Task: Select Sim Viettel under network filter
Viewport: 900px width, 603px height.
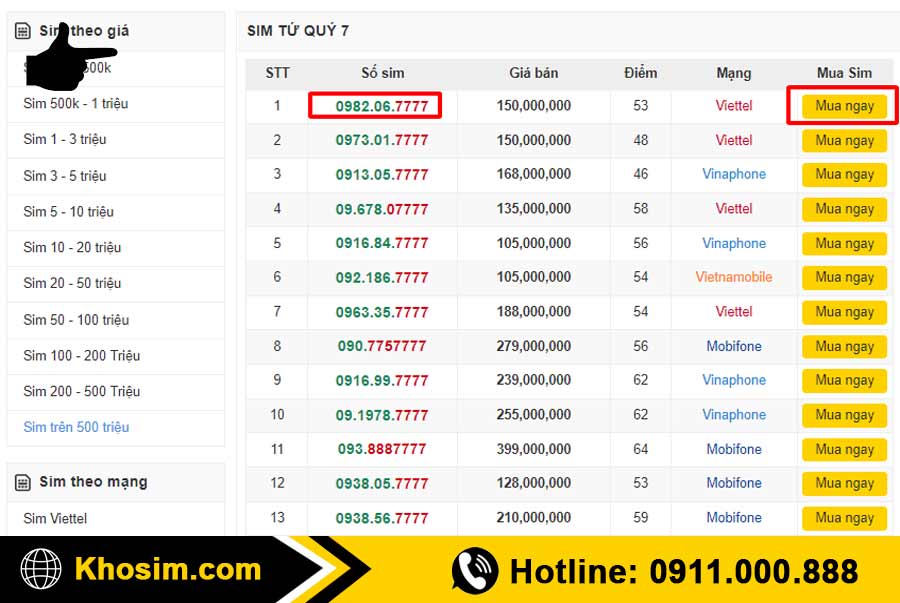Action: [55, 518]
